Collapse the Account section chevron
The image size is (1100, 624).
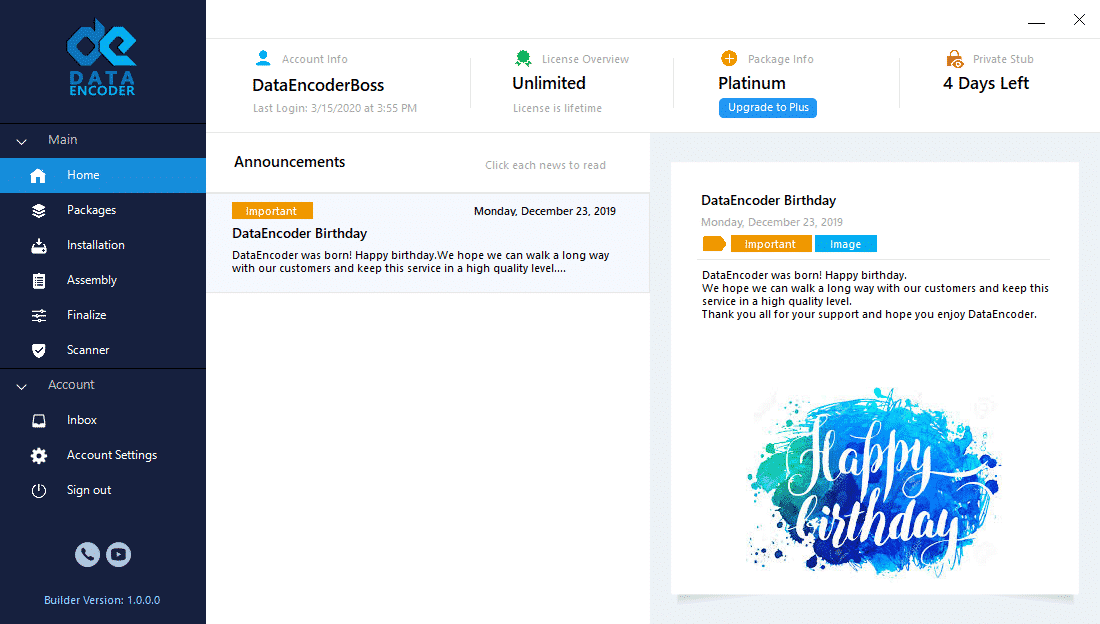click(22, 386)
